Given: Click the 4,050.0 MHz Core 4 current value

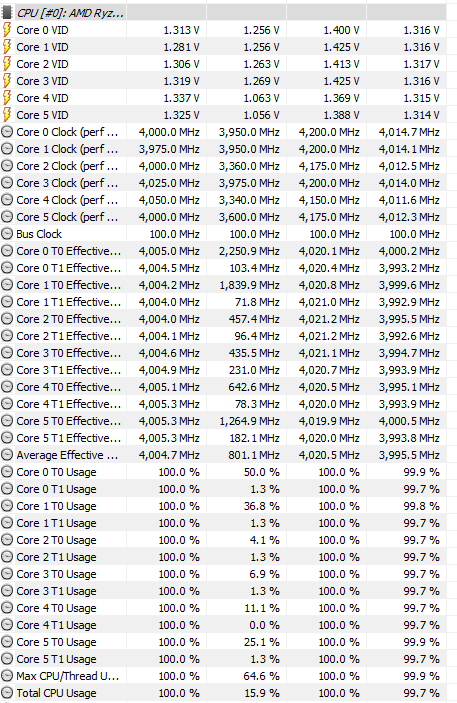Looking at the screenshot, I should click(169, 200).
